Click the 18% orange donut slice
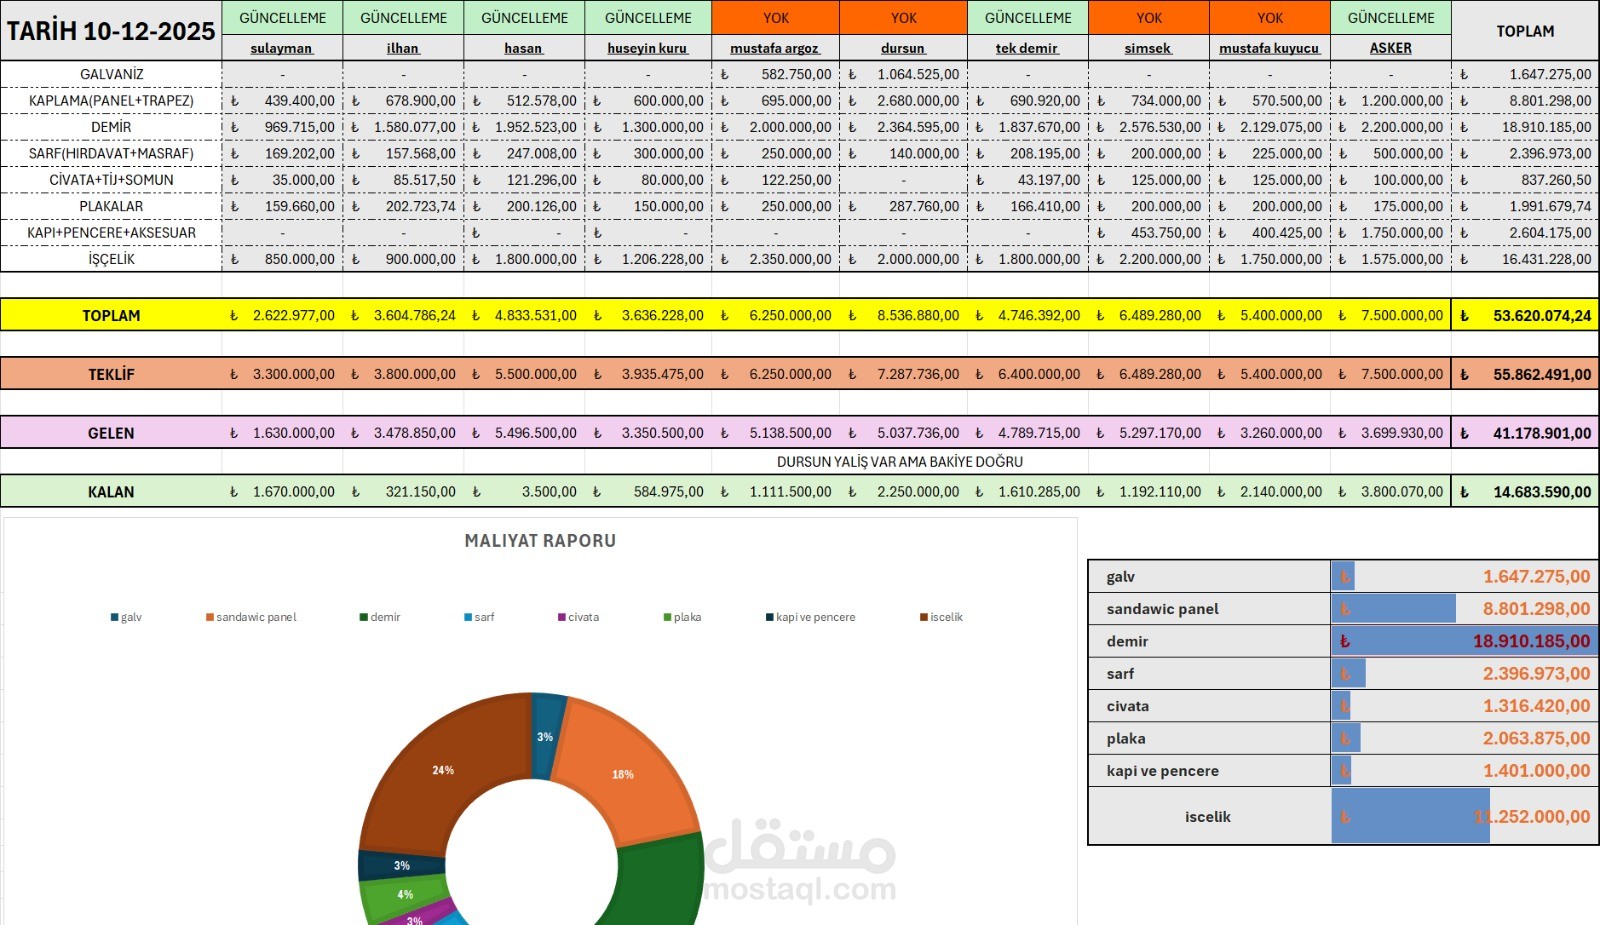This screenshot has width=1600, height=925. point(623,774)
